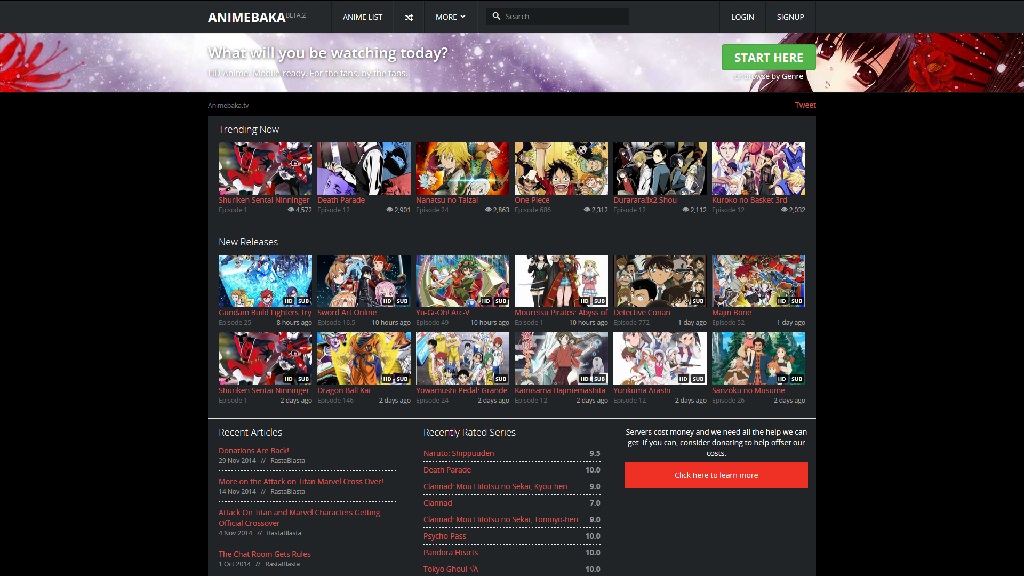Viewport: 1024px width, 576px height.
Task: Open the MORE dropdown menu
Action: pos(450,17)
